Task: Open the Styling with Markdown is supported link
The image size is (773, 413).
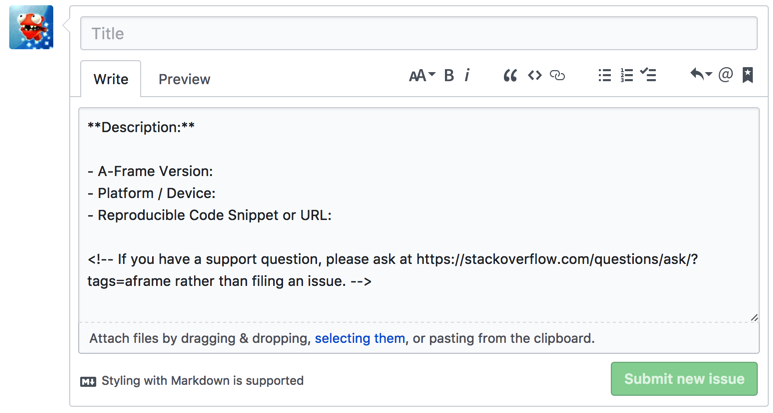Action: tap(203, 380)
